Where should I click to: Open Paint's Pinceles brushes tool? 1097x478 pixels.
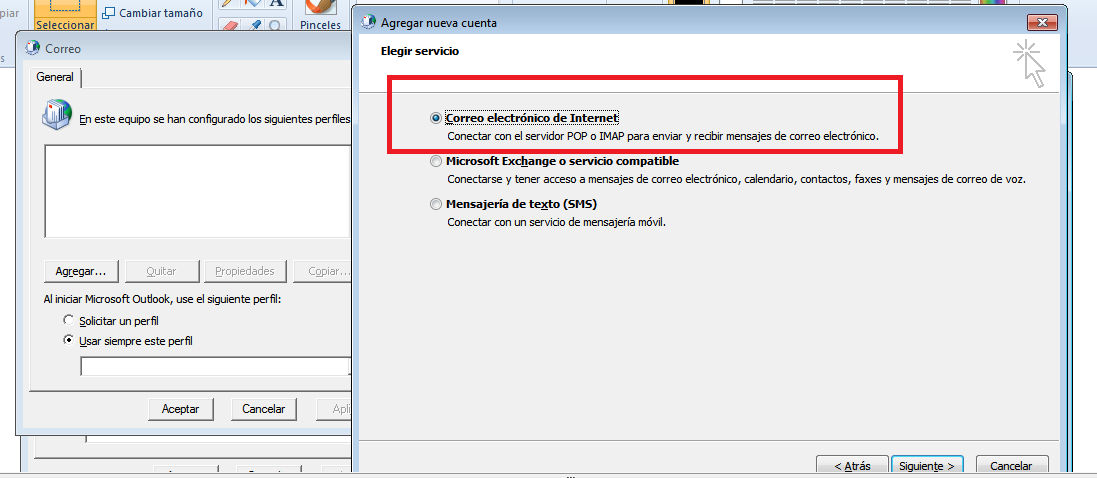(320, 16)
